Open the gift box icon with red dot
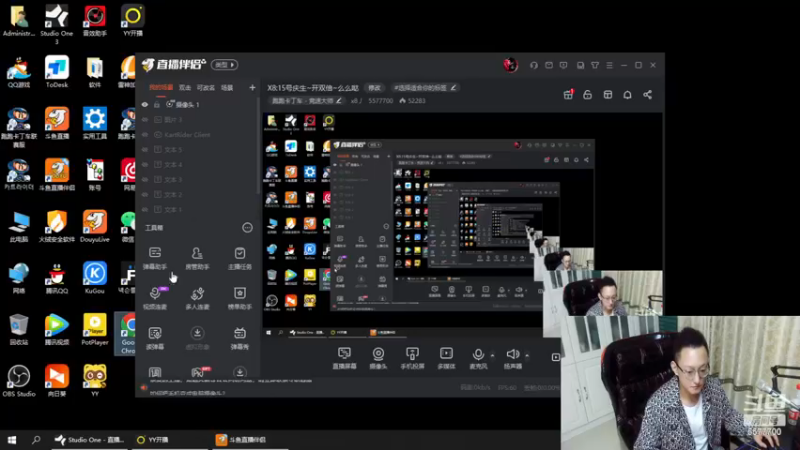Screen dimensions: 800x450 pos(568,95)
